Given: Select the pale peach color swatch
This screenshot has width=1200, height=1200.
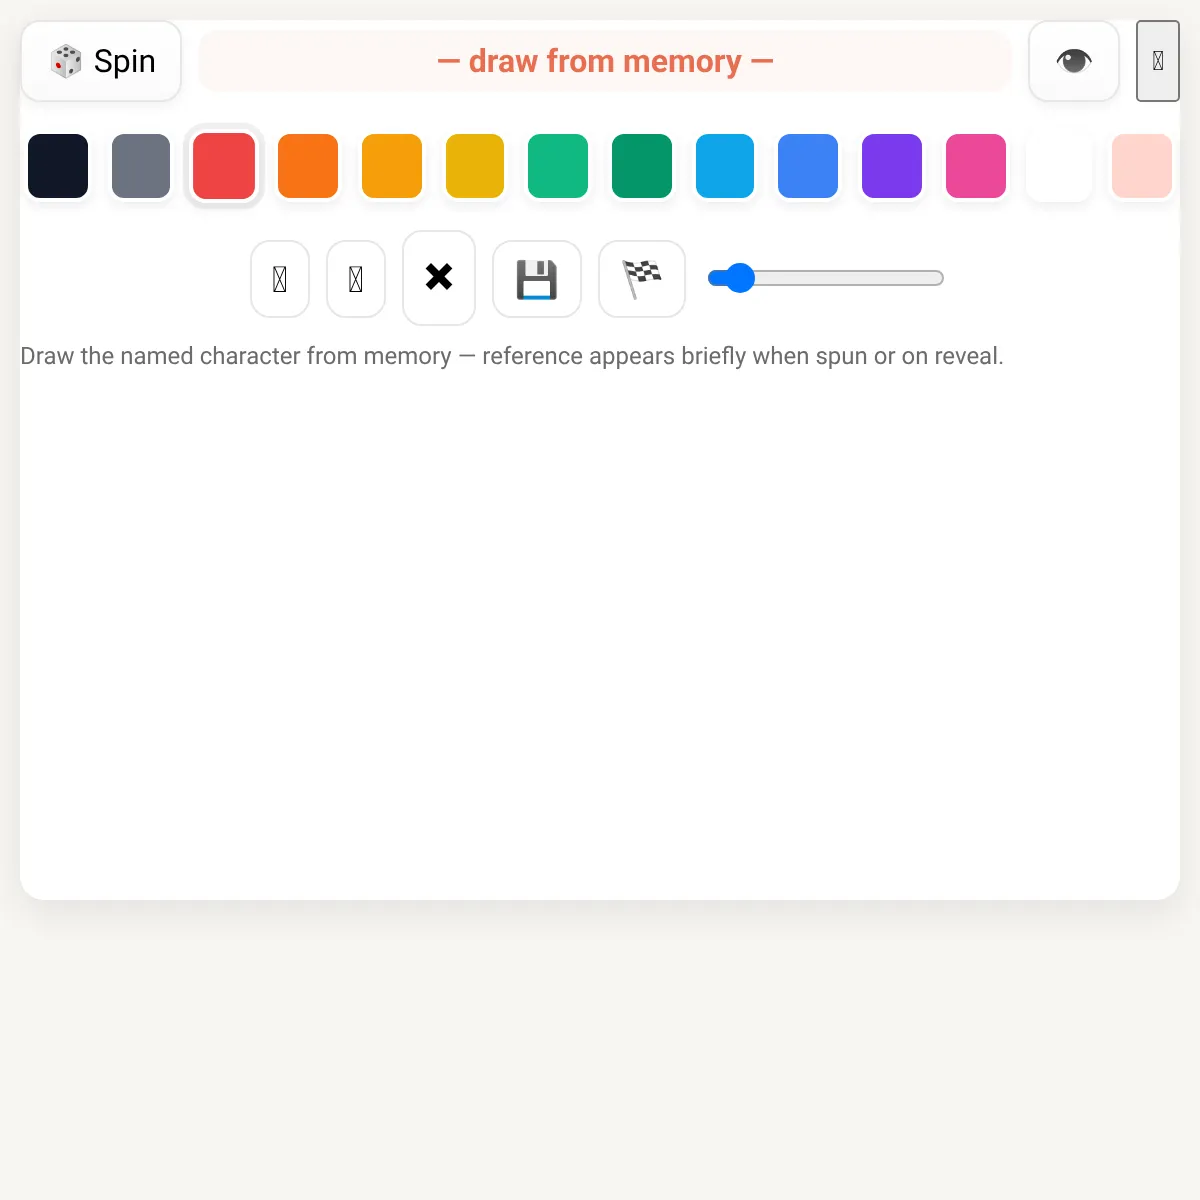Looking at the screenshot, I should (1142, 166).
